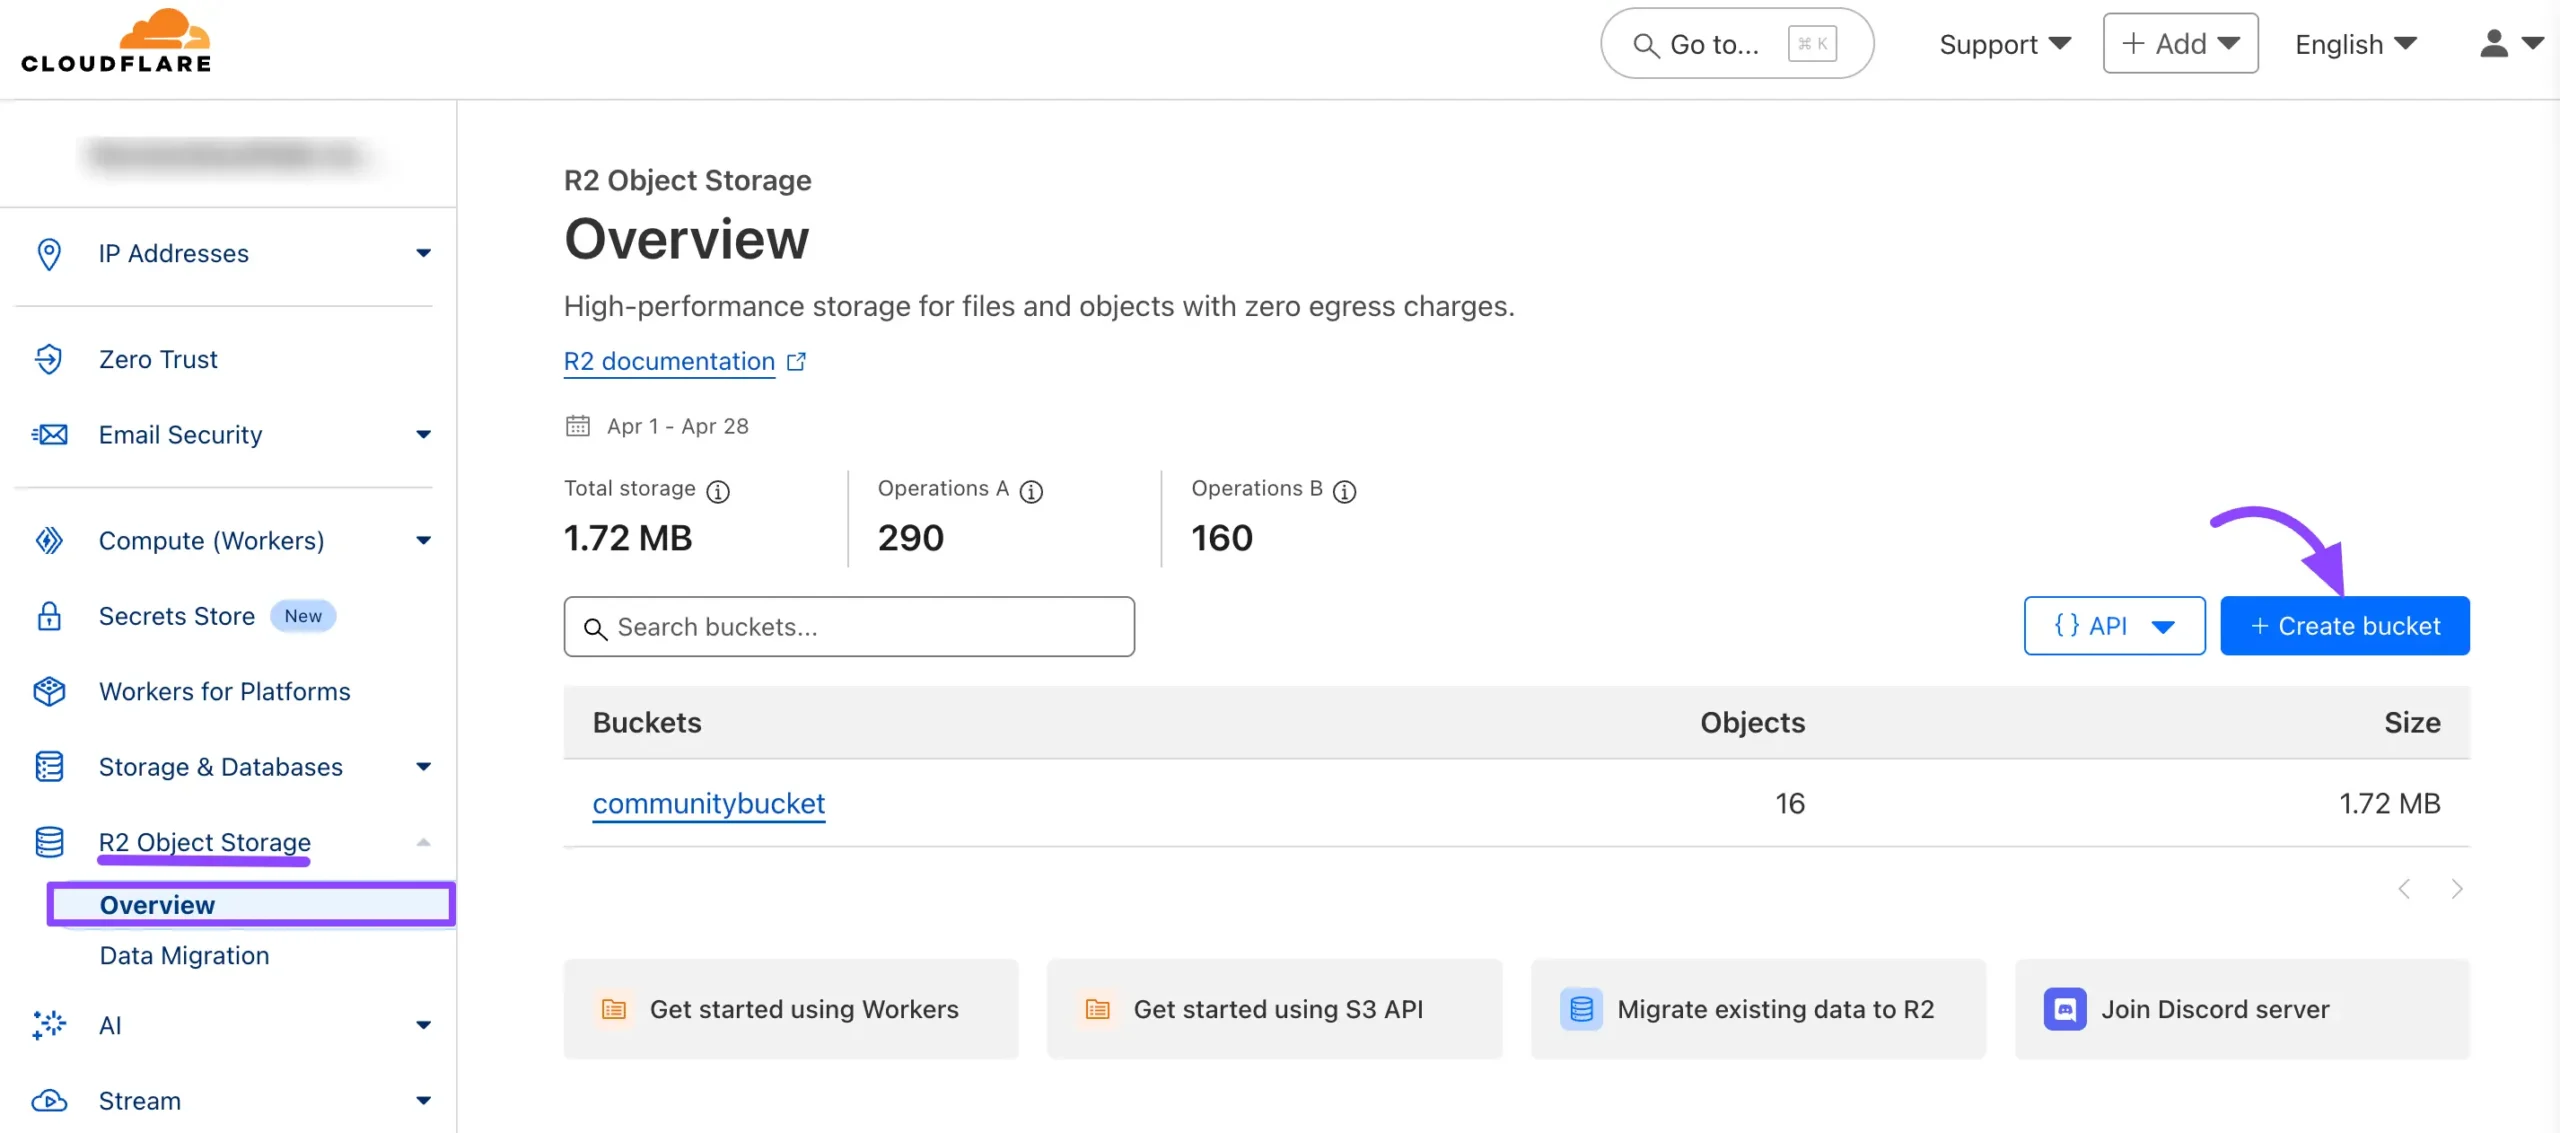Expand the IP Addresses menu arrow

pyautogui.click(x=424, y=253)
